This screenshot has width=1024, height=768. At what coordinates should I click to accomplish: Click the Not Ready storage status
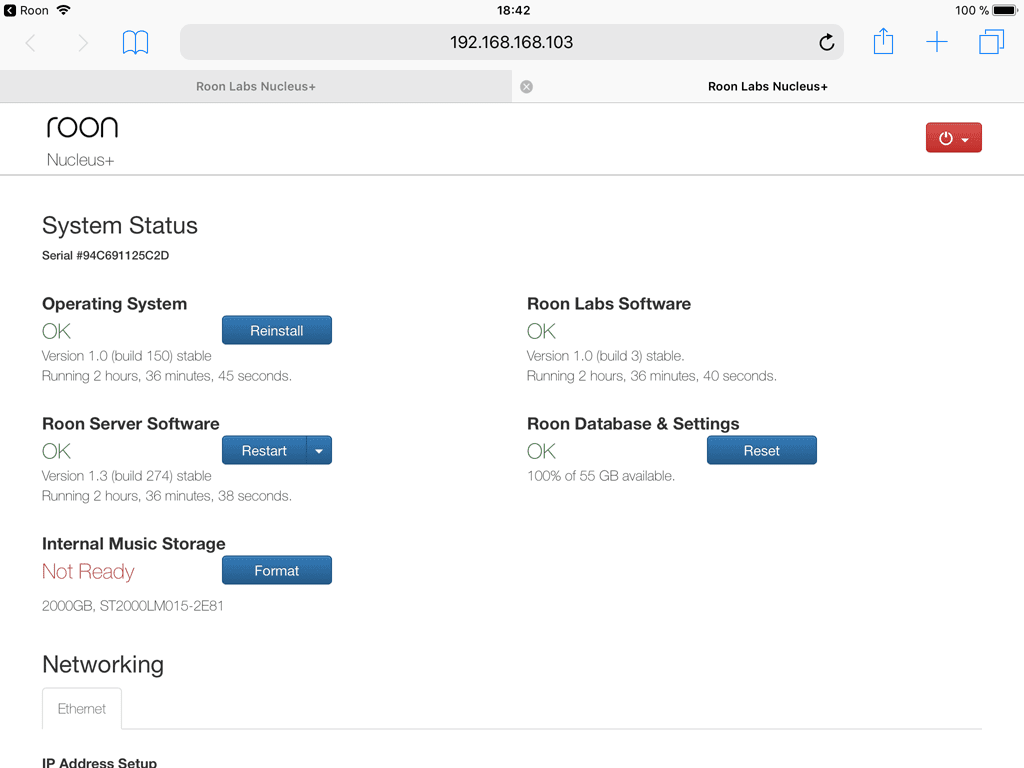(88, 571)
